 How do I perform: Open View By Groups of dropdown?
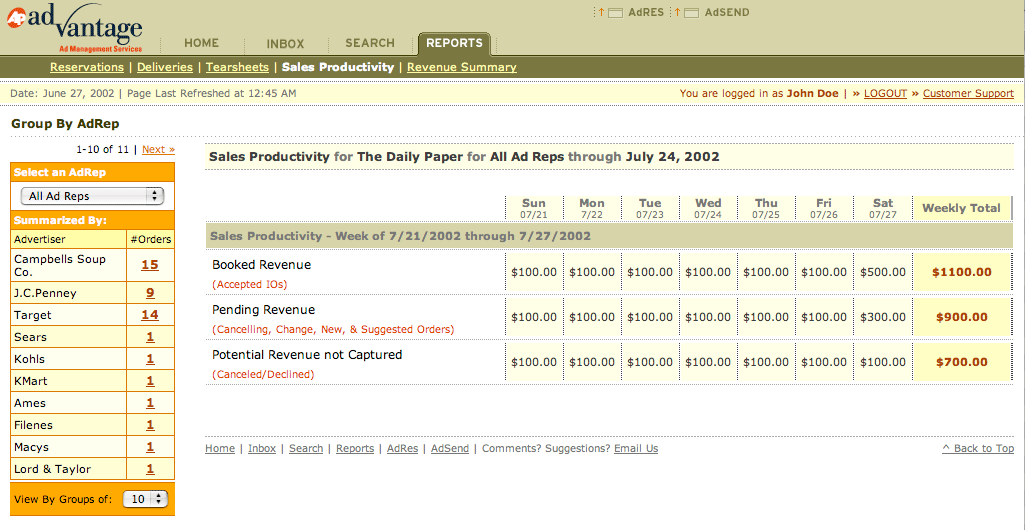tap(146, 499)
